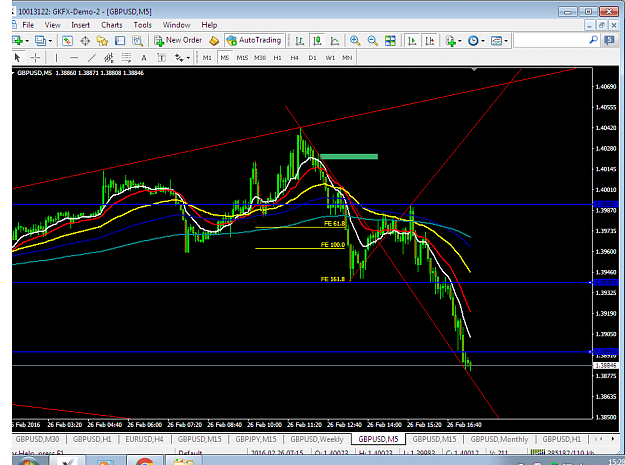
Task: Switch to EURUSD,H4 chart tab
Action: 144,439
